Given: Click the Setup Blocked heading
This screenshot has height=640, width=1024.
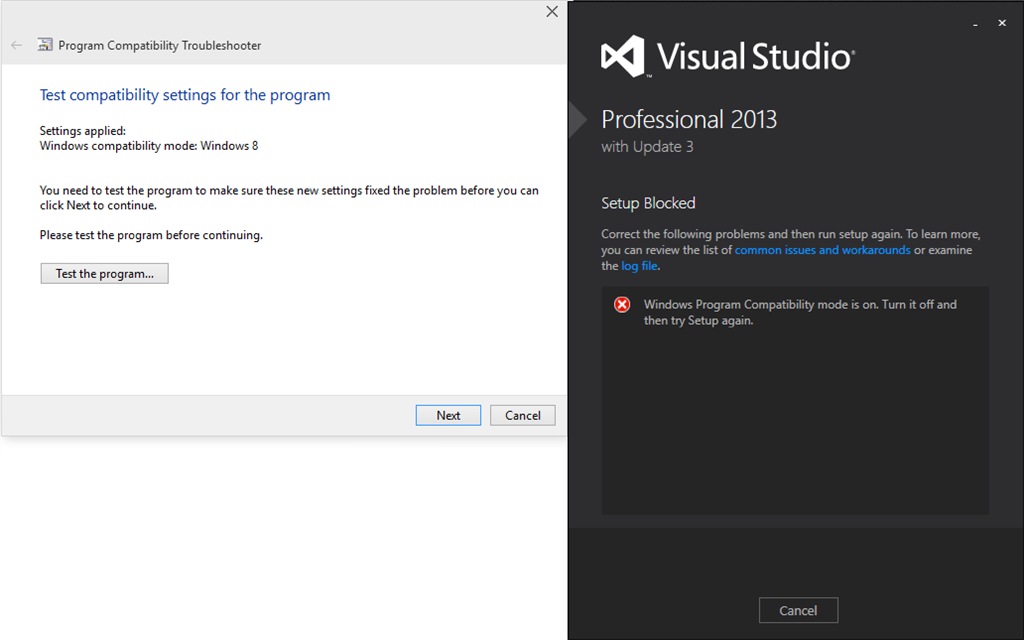Looking at the screenshot, I should pyautogui.click(x=648, y=203).
